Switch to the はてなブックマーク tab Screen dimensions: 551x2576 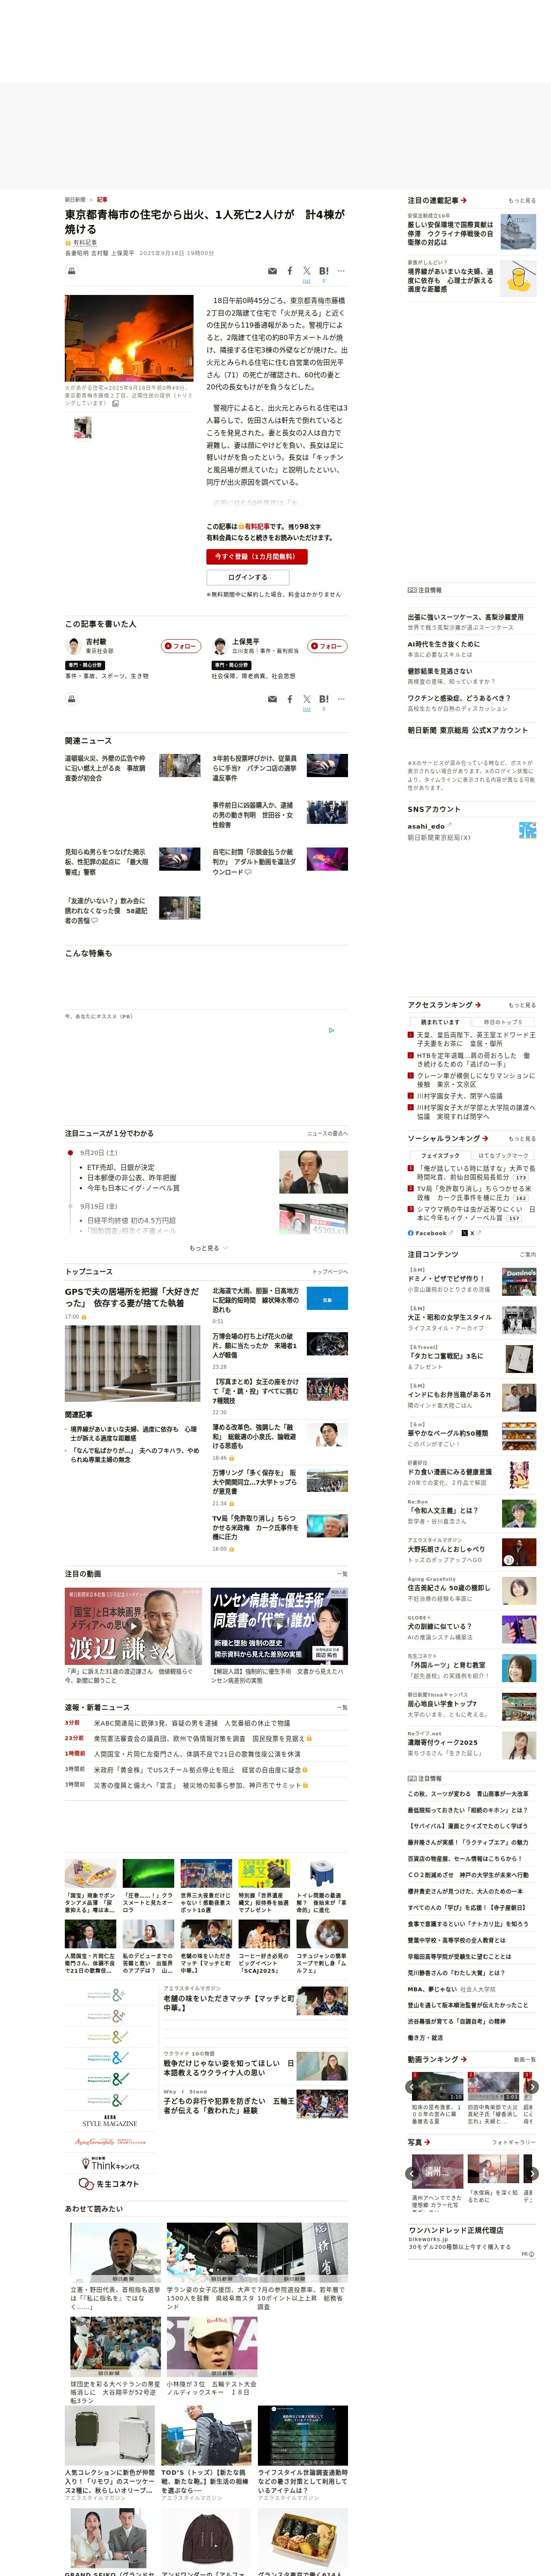coord(503,1155)
